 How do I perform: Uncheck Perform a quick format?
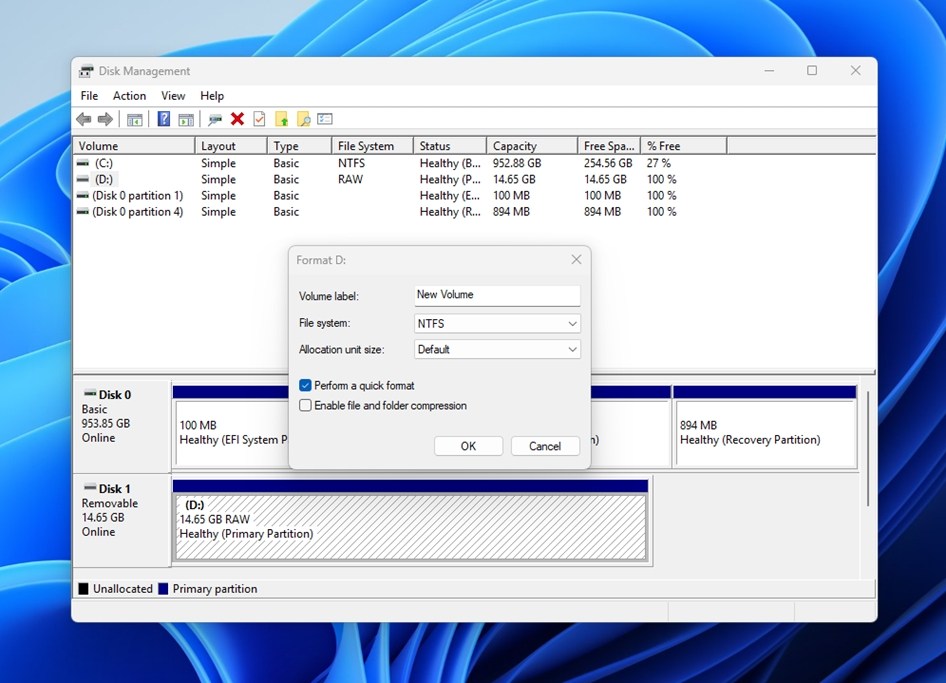pyautogui.click(x=305, y=386)
